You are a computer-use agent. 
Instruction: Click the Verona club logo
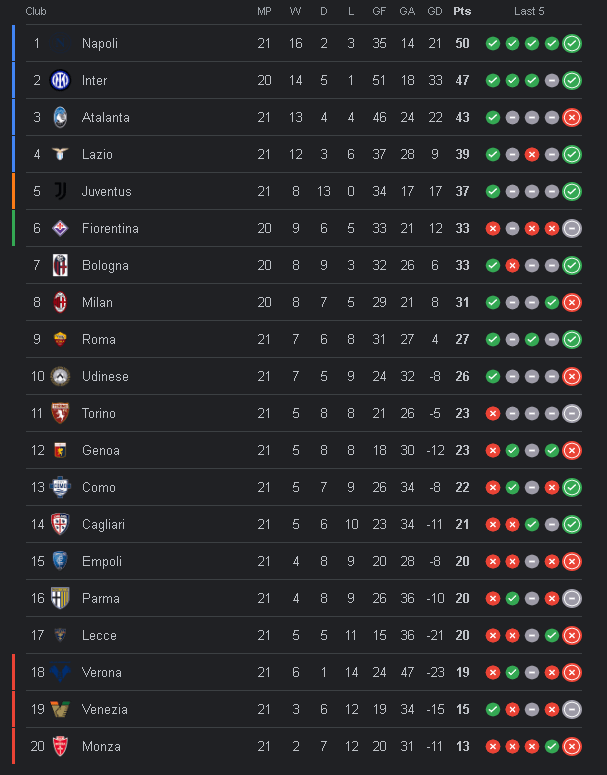click(x=60, y=672)
